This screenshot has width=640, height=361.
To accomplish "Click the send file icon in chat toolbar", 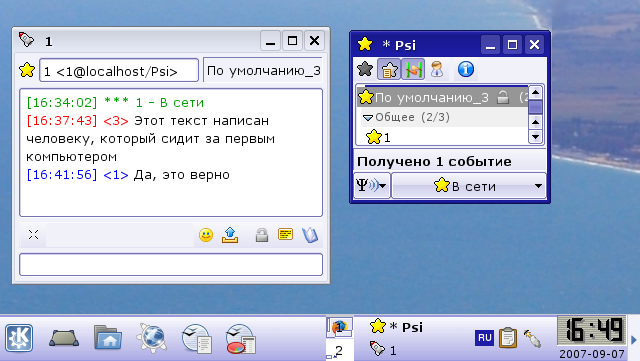I will click(230, 235).
